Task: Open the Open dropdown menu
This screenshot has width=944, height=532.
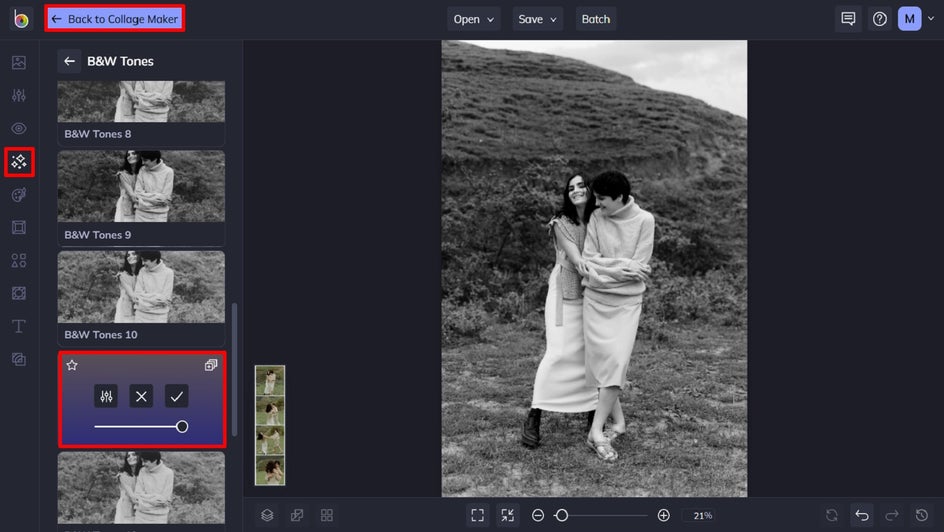Action: [x=473, y=19]
